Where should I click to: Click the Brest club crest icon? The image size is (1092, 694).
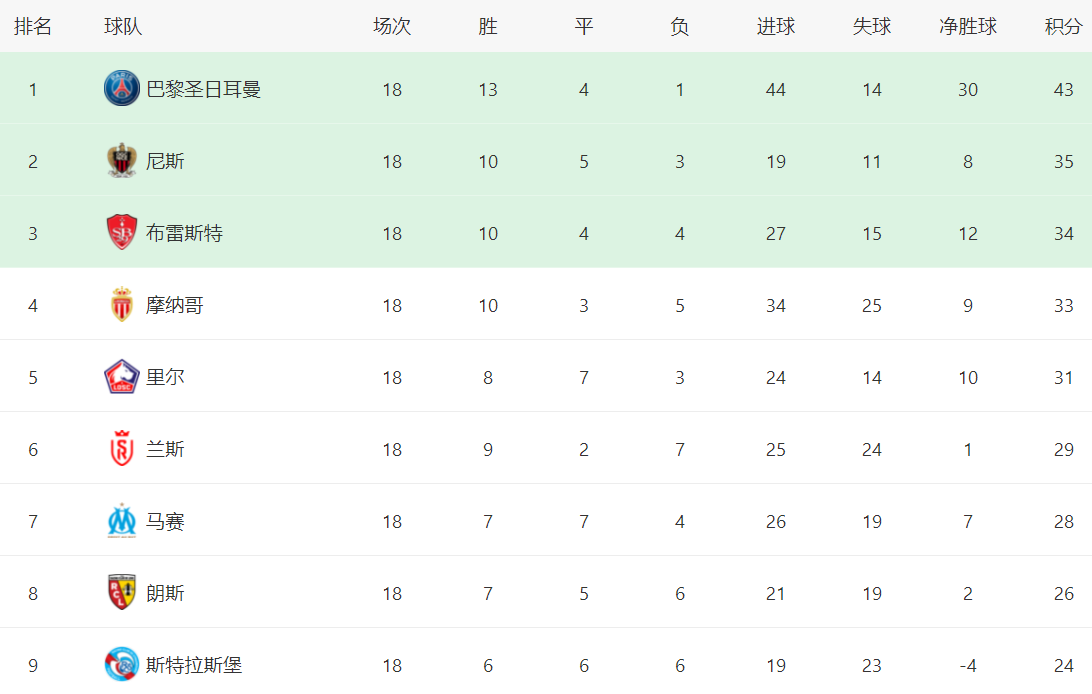pyautogui.click(x=122, y=232)
